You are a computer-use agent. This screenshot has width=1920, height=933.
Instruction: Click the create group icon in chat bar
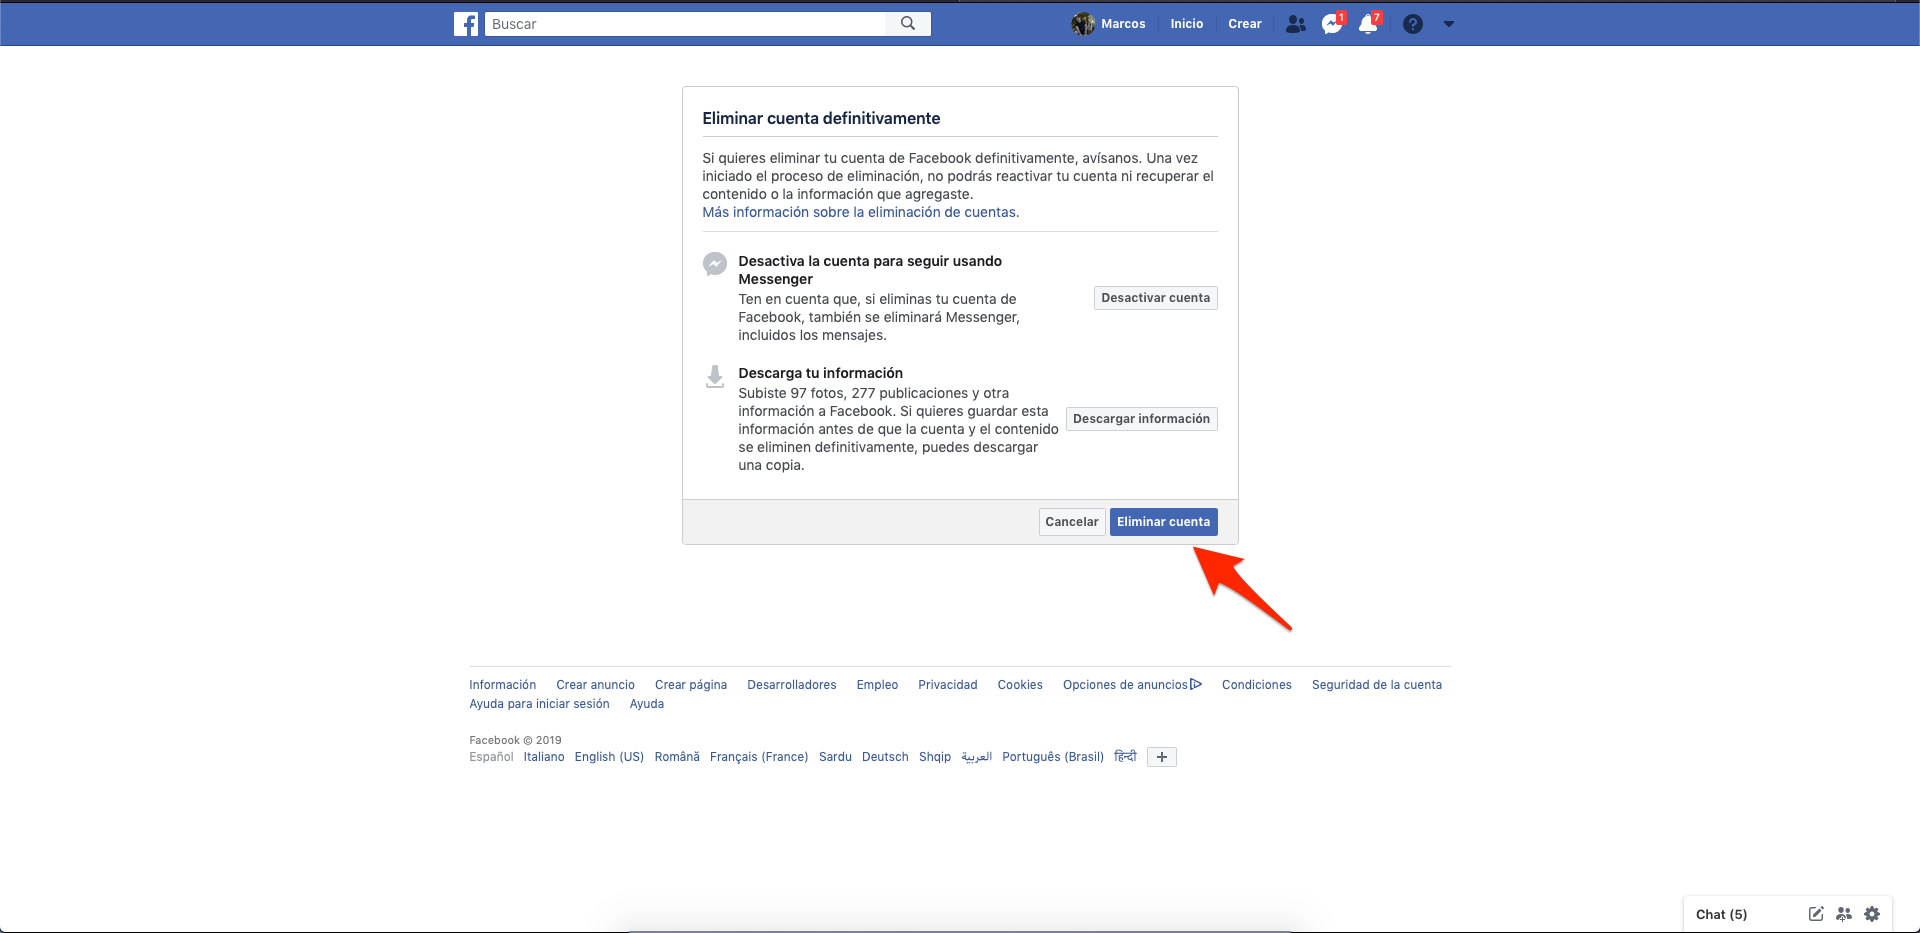tap(1844, 914)
